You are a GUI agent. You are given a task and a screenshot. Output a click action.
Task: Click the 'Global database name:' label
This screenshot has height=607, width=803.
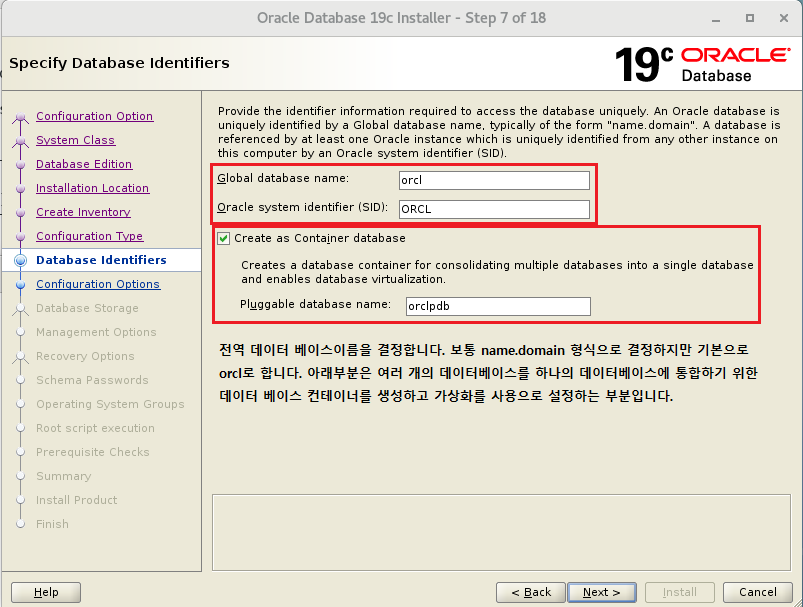pyautogui.click(x=283, y=178)
